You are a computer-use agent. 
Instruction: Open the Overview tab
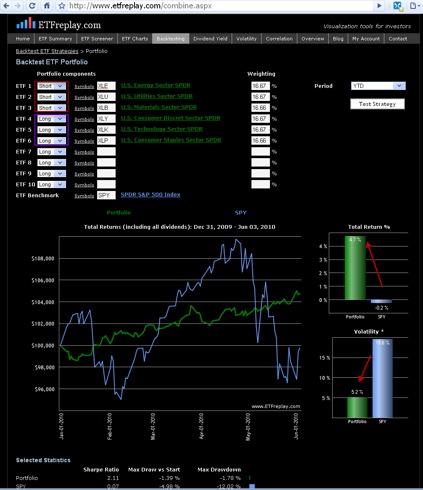[313, 39]
